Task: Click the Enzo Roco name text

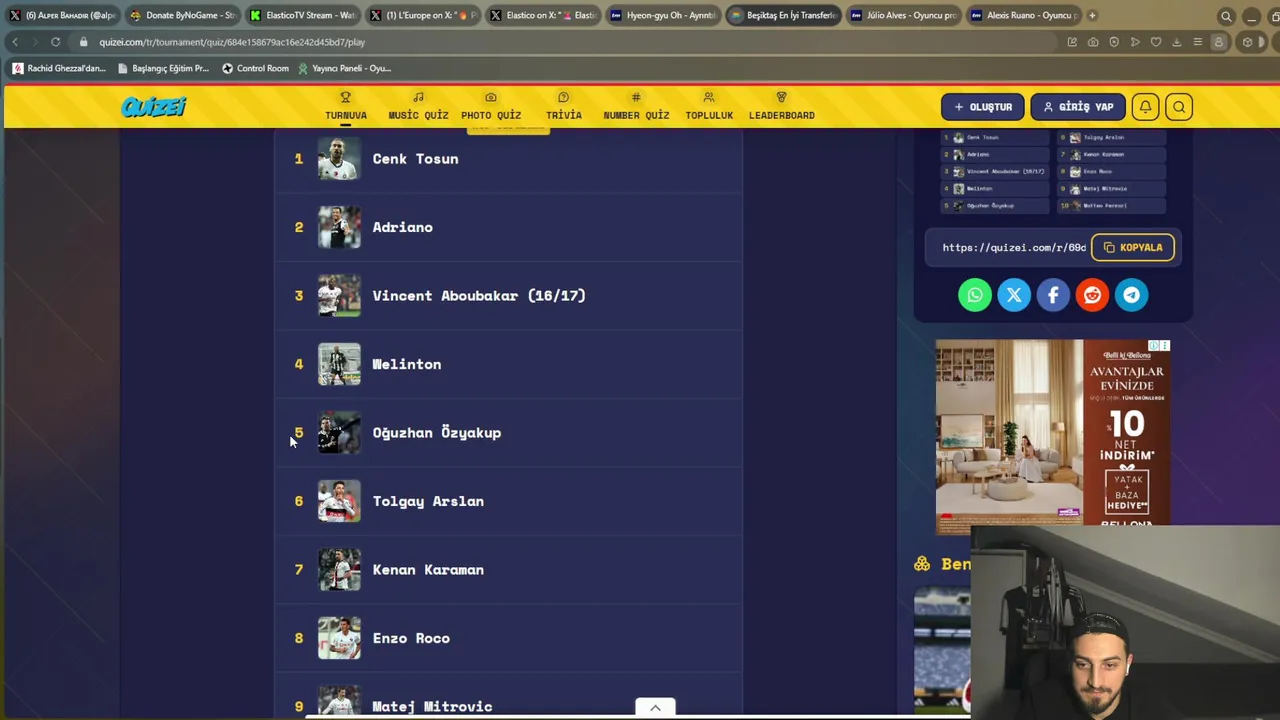Action: coord(411,638)
